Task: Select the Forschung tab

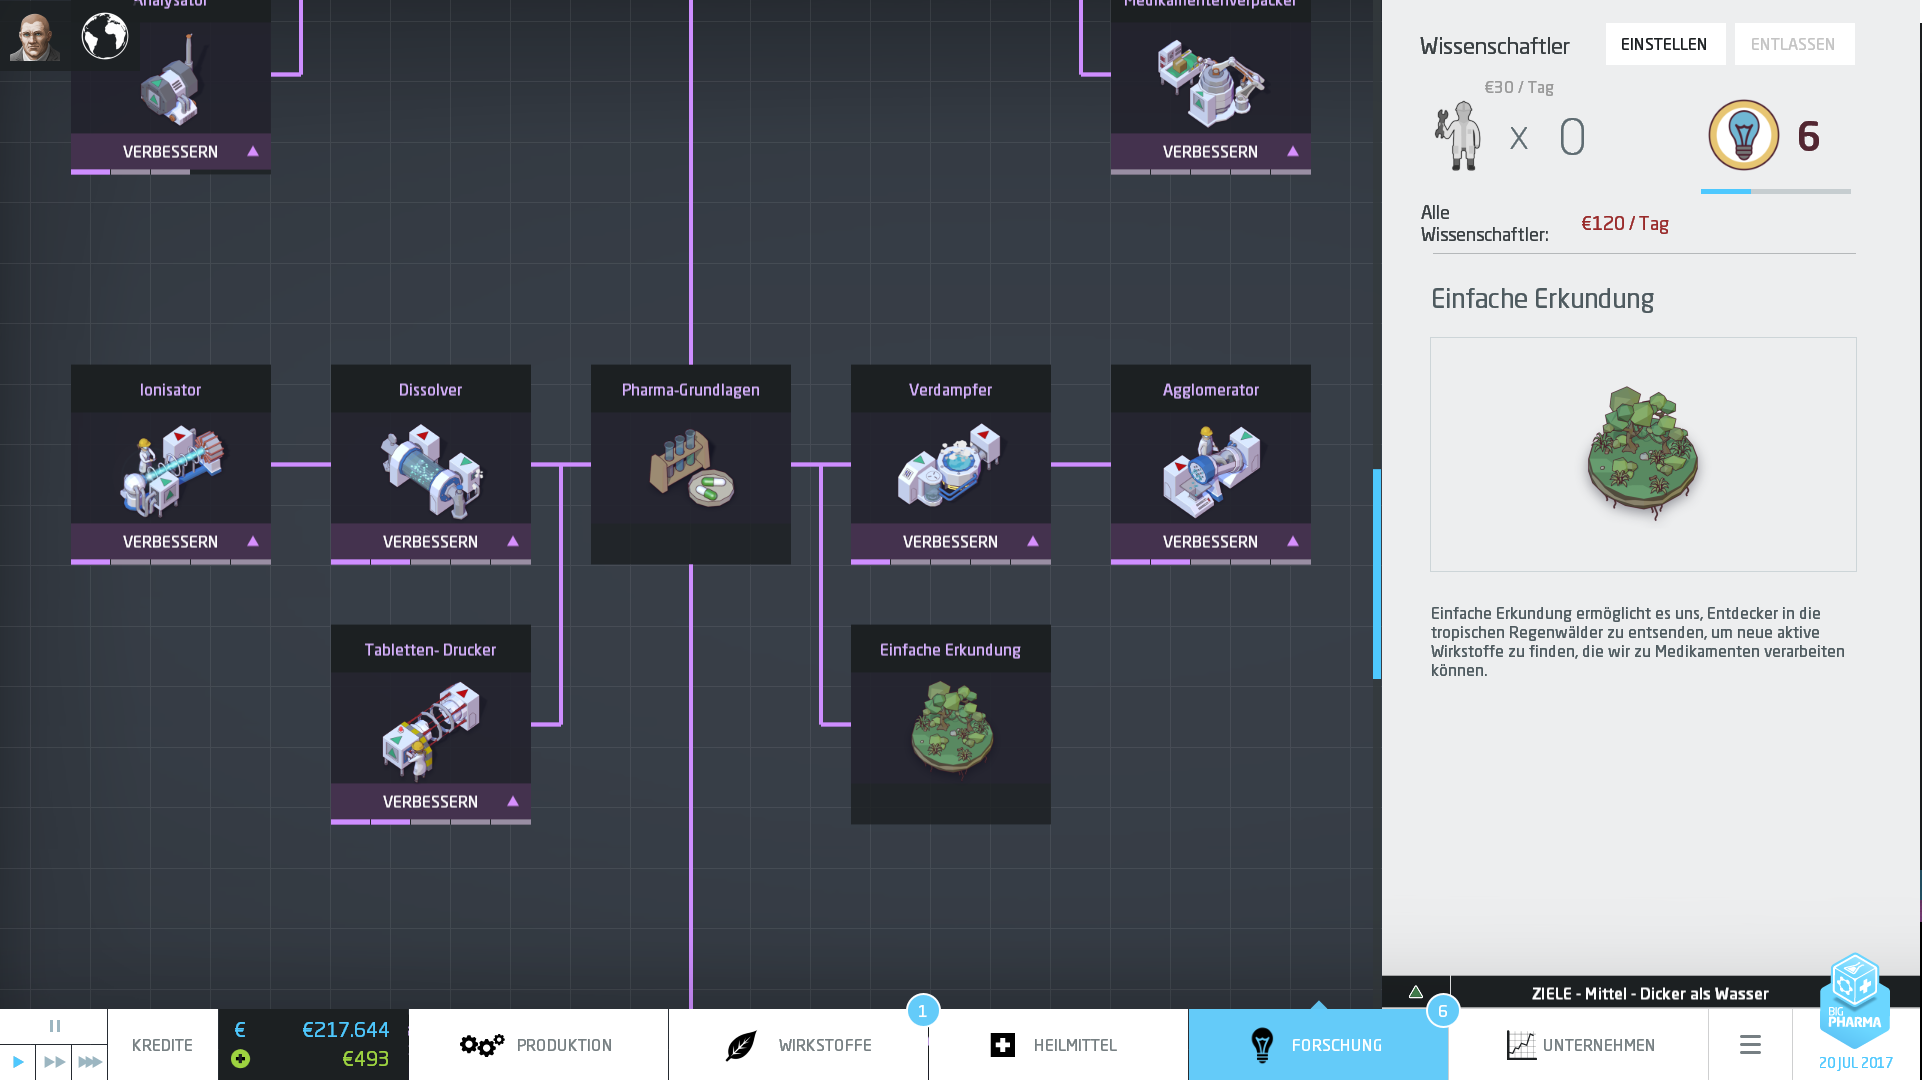Action: coord(1319,1045)
